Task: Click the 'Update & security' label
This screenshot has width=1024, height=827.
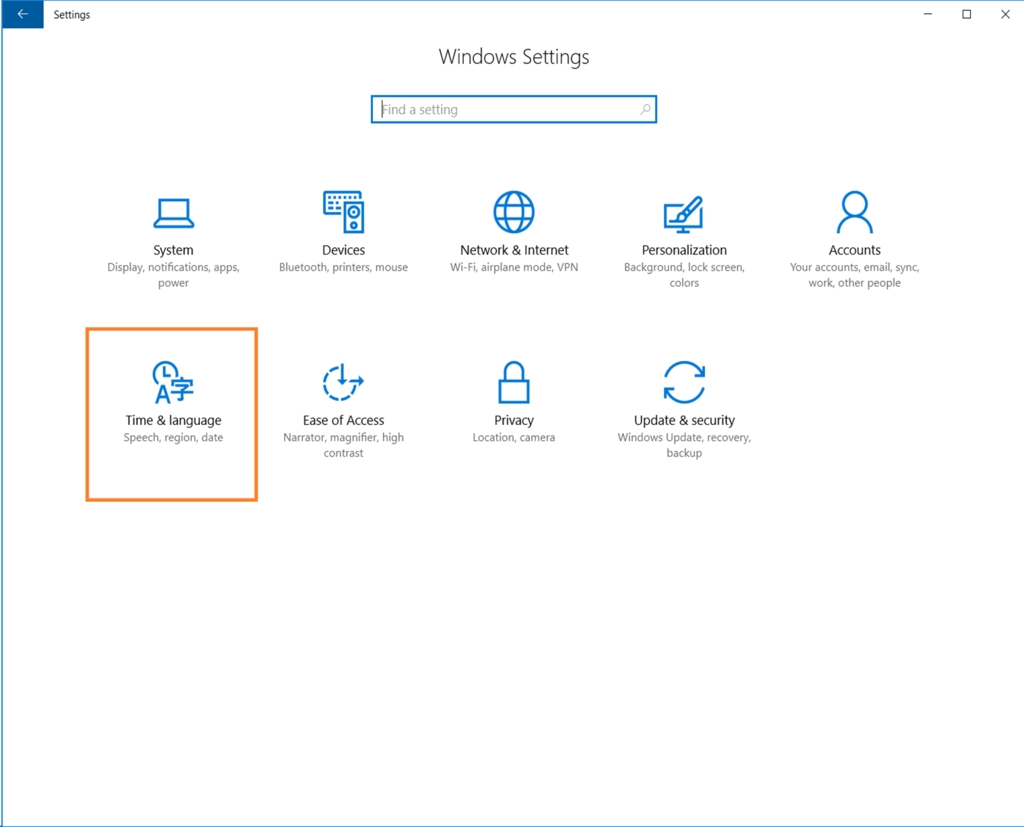Action: 684,420
